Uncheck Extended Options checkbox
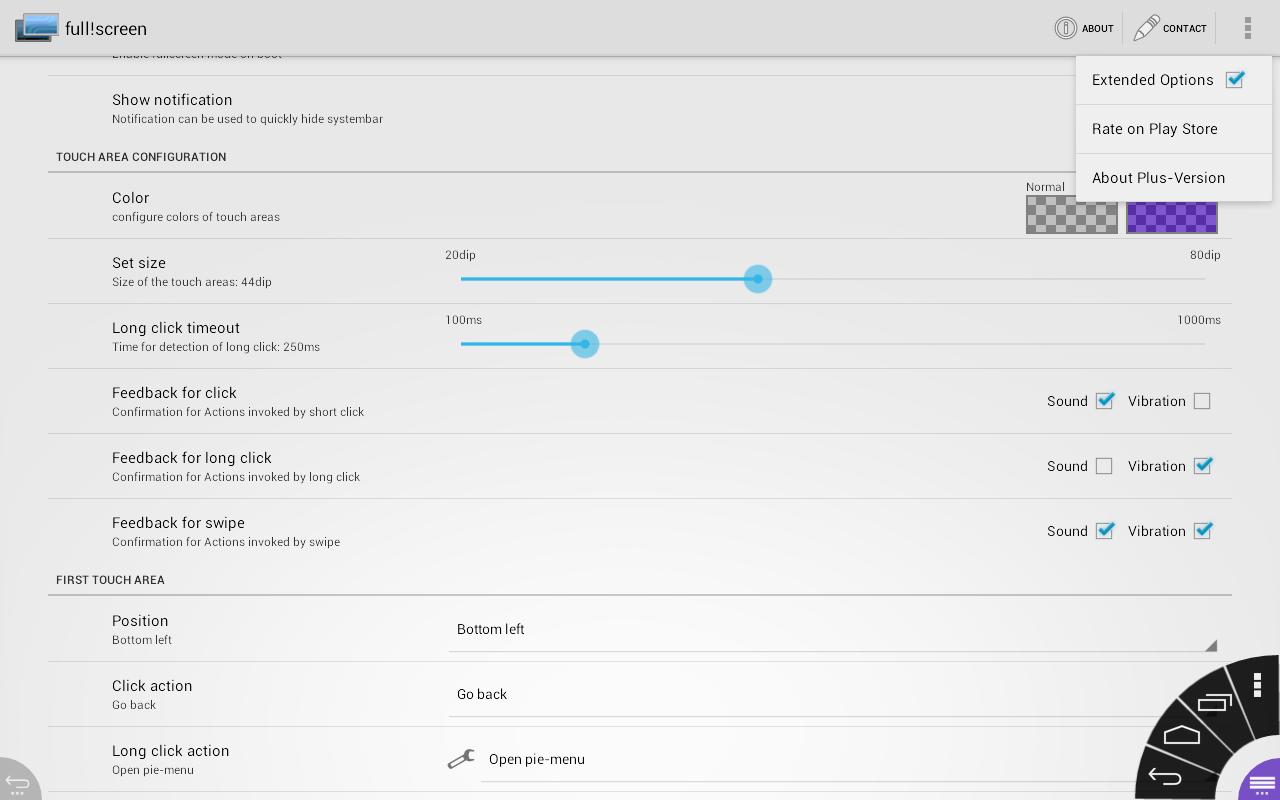The height and width of the screenshot is (800, 1280). click(x=1235, y=80)
